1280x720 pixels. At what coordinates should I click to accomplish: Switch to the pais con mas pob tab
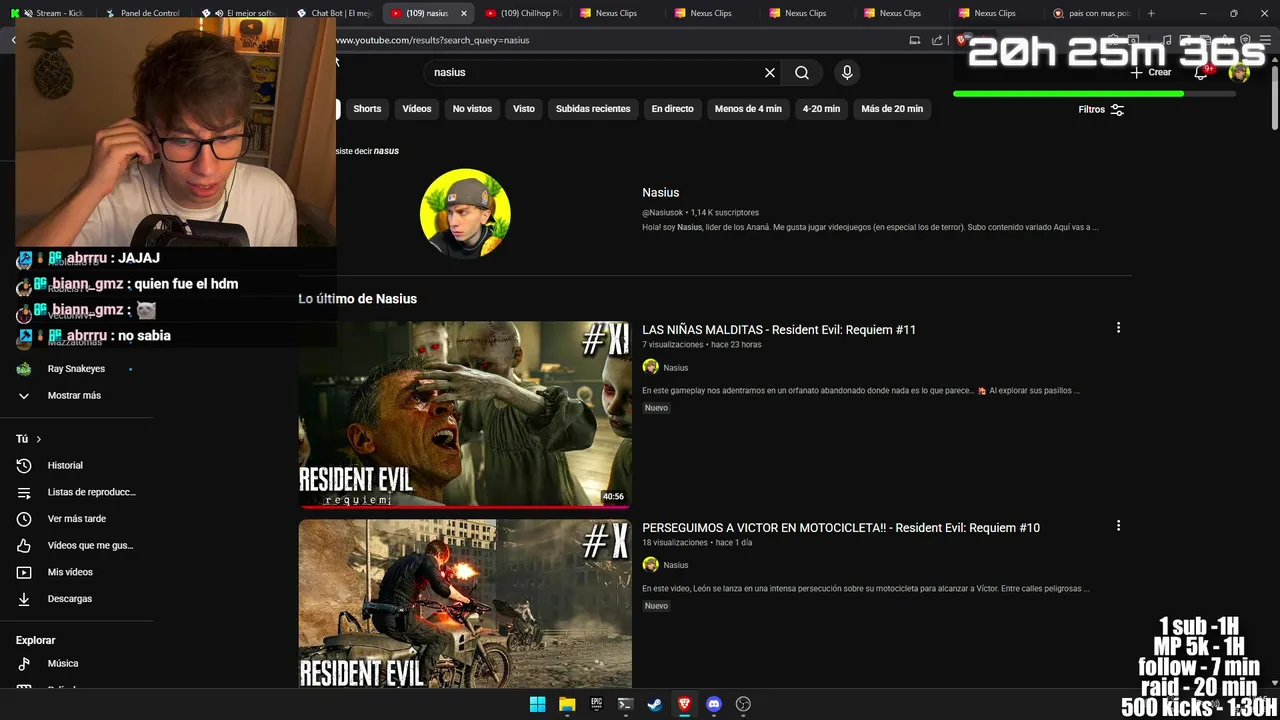(x=1091, y=13)
